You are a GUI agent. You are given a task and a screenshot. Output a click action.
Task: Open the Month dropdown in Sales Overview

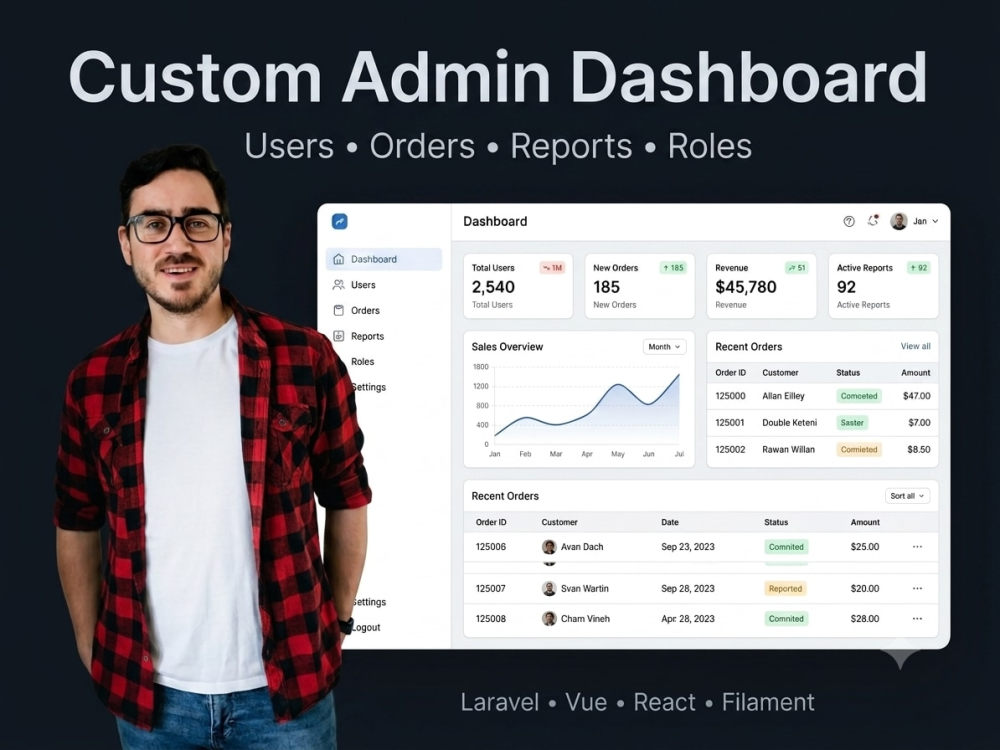point(665,347)
